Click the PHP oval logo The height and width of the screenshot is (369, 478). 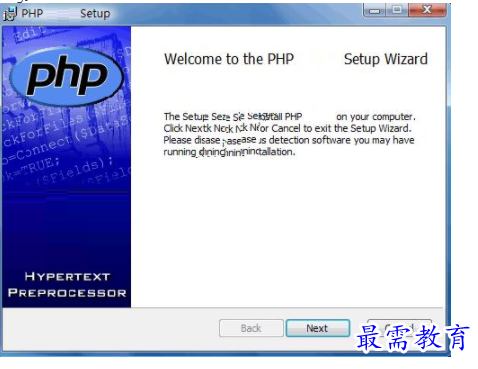67,77
